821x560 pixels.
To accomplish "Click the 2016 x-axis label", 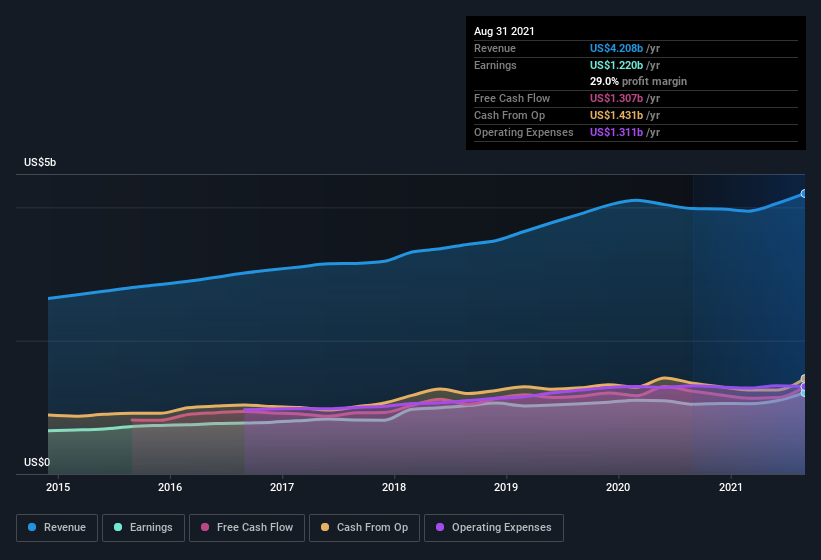I will (170, 487).
